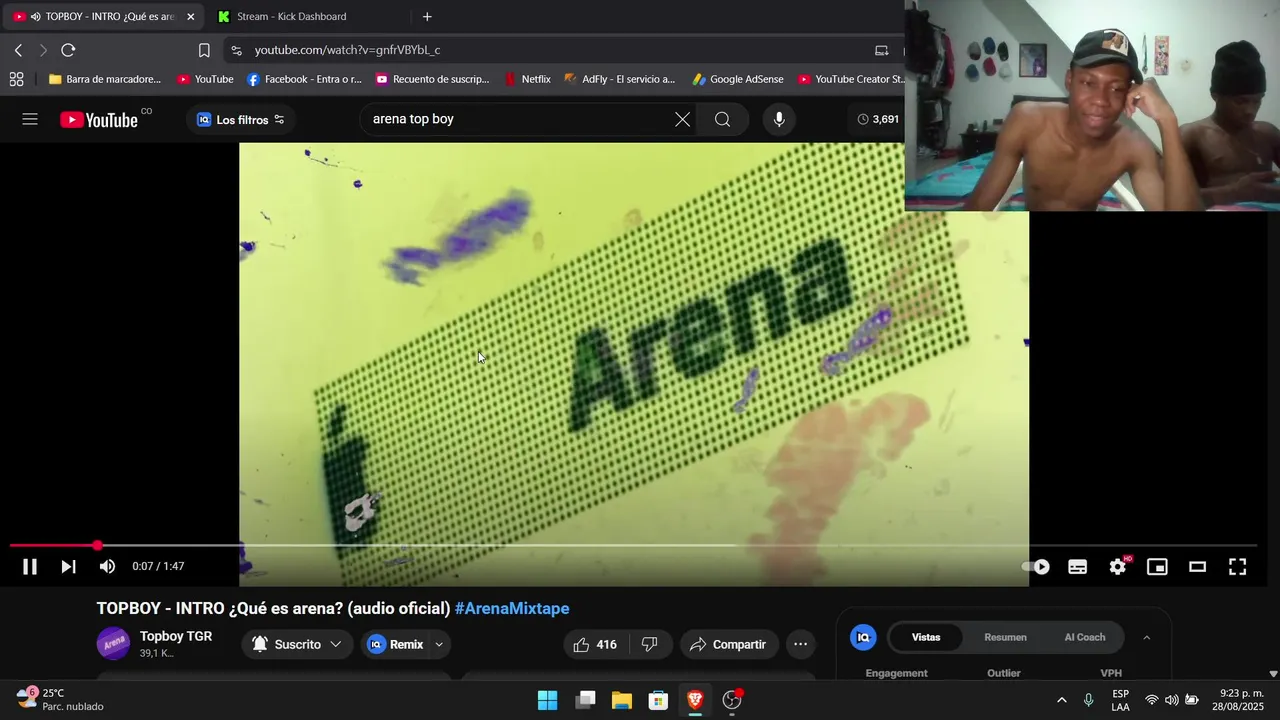The width and height of the screenshot is (1280, 720).
Task: Mute the video volume
Action: pos(107,567)
